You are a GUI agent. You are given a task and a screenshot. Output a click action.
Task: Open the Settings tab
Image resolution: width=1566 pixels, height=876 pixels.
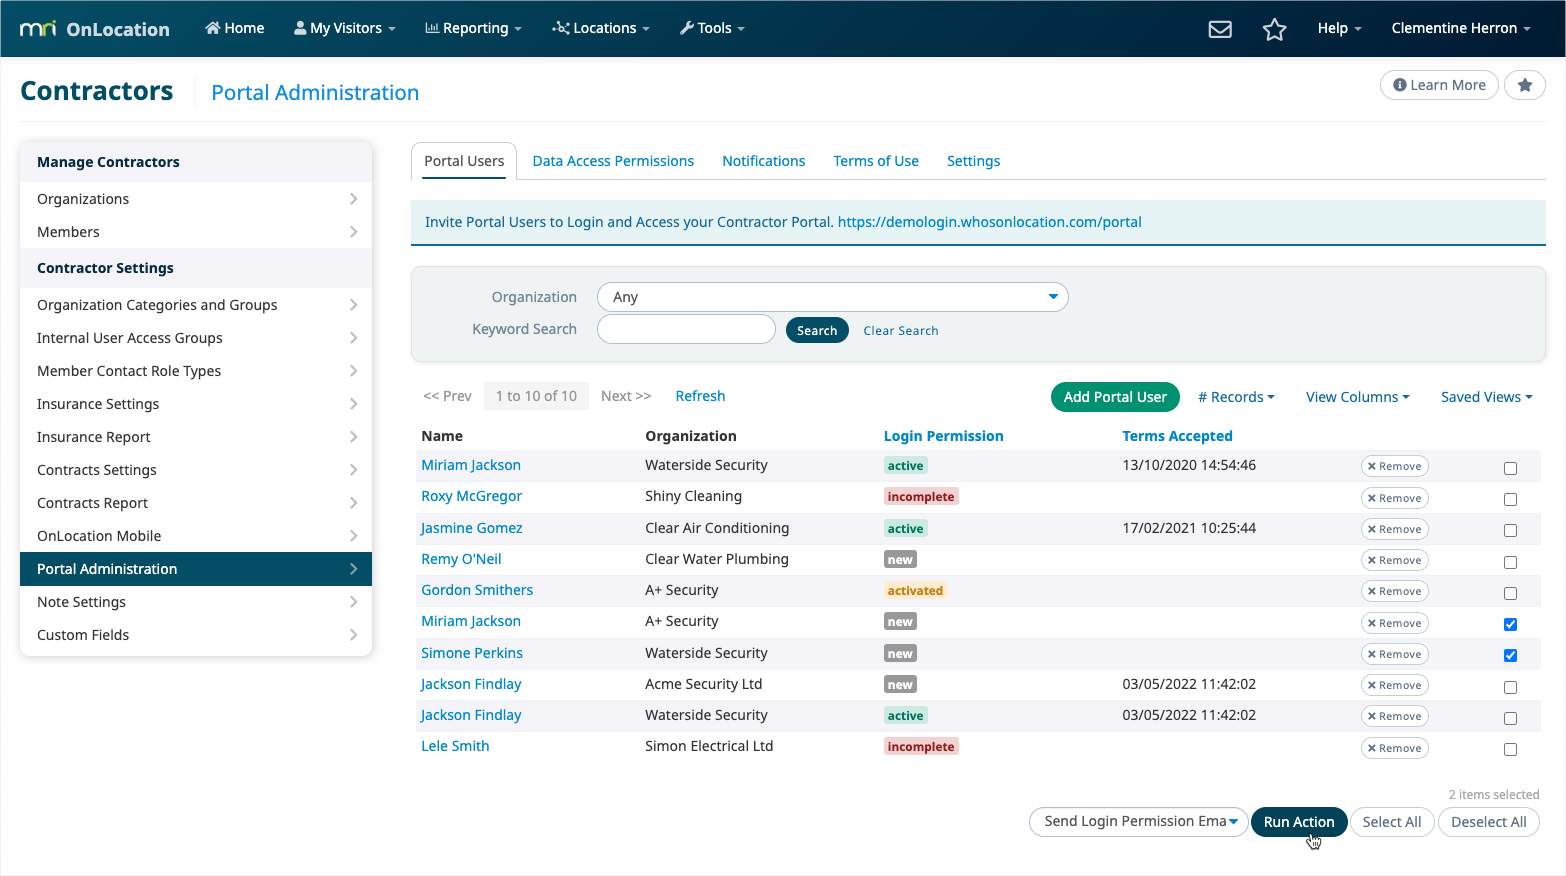tap(973, 161)
